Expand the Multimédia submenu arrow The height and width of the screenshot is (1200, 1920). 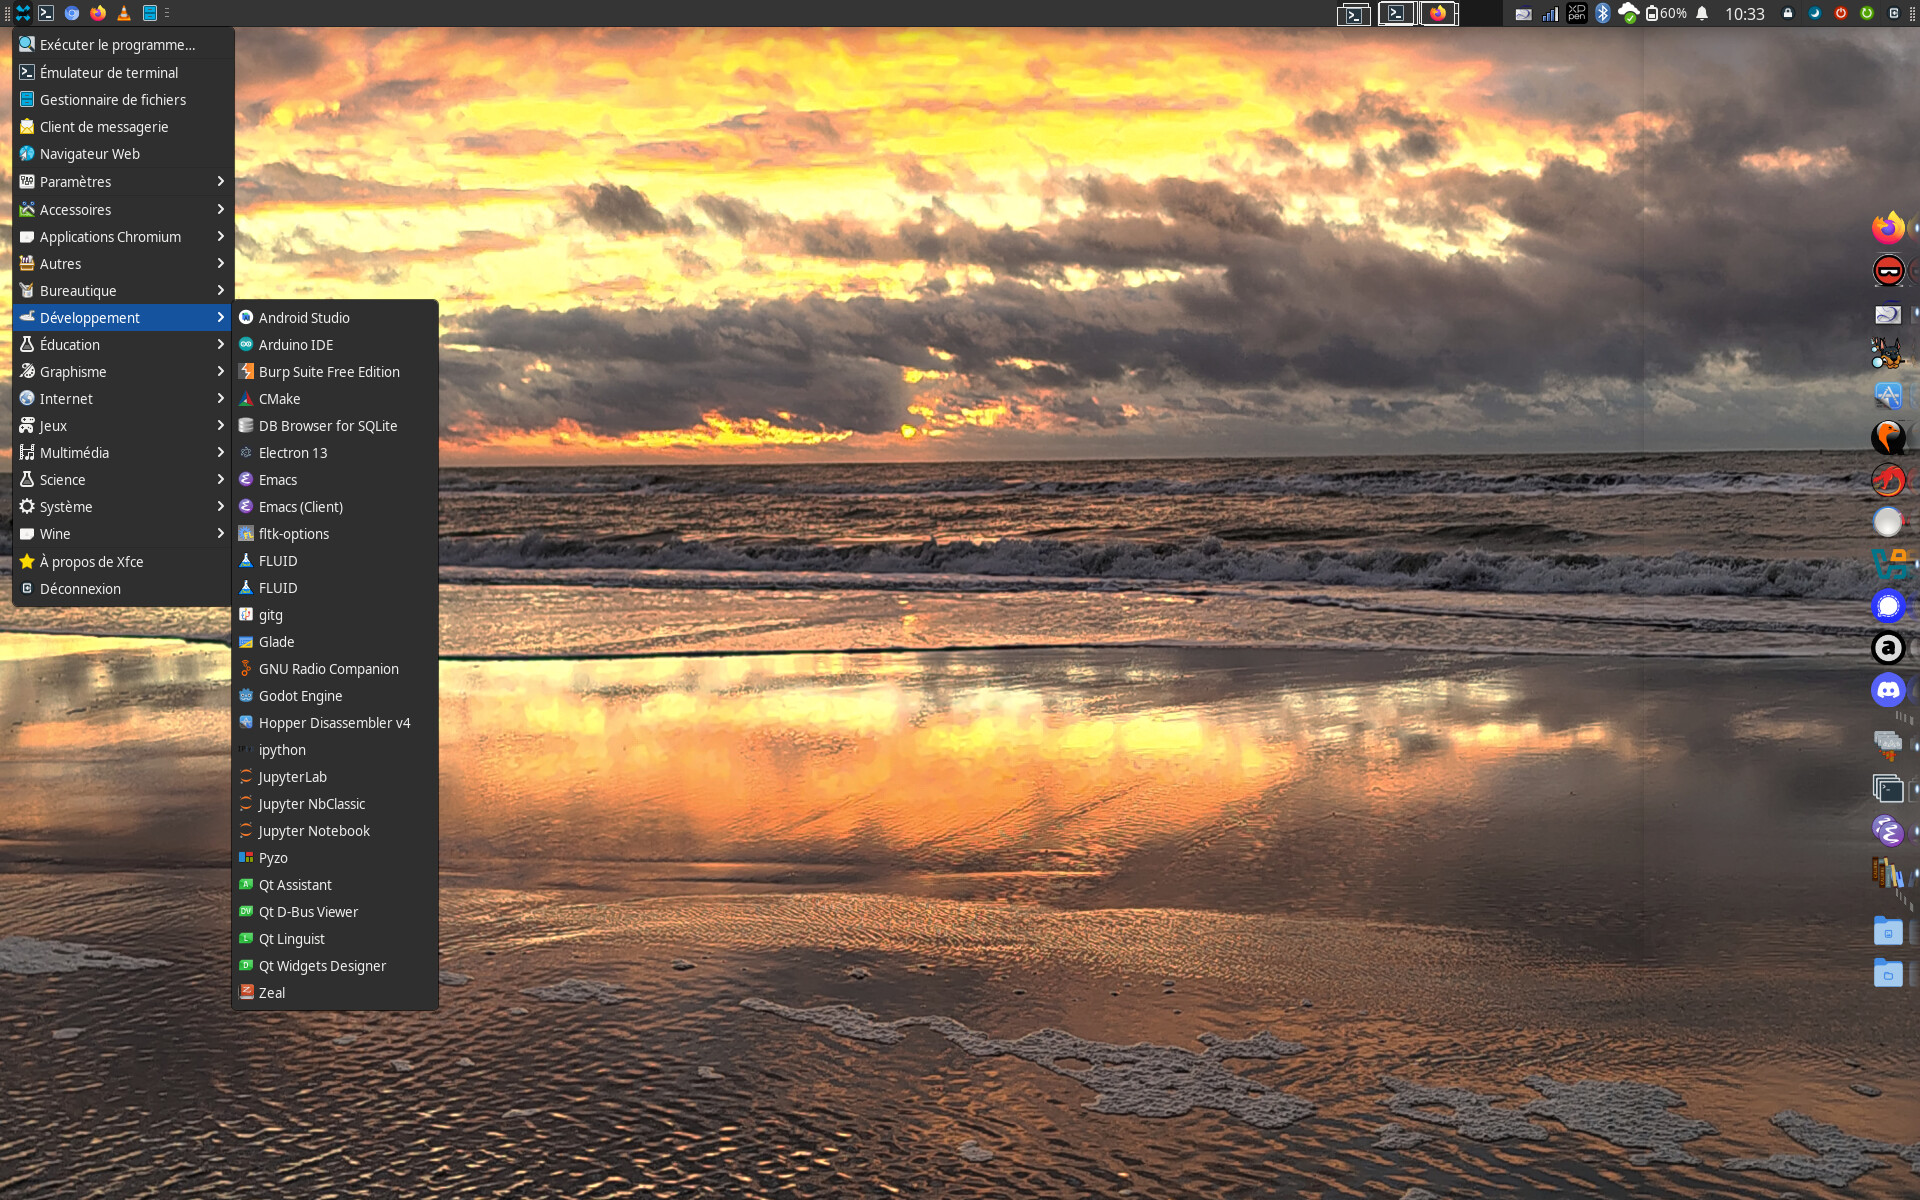(x=220, y=452)
